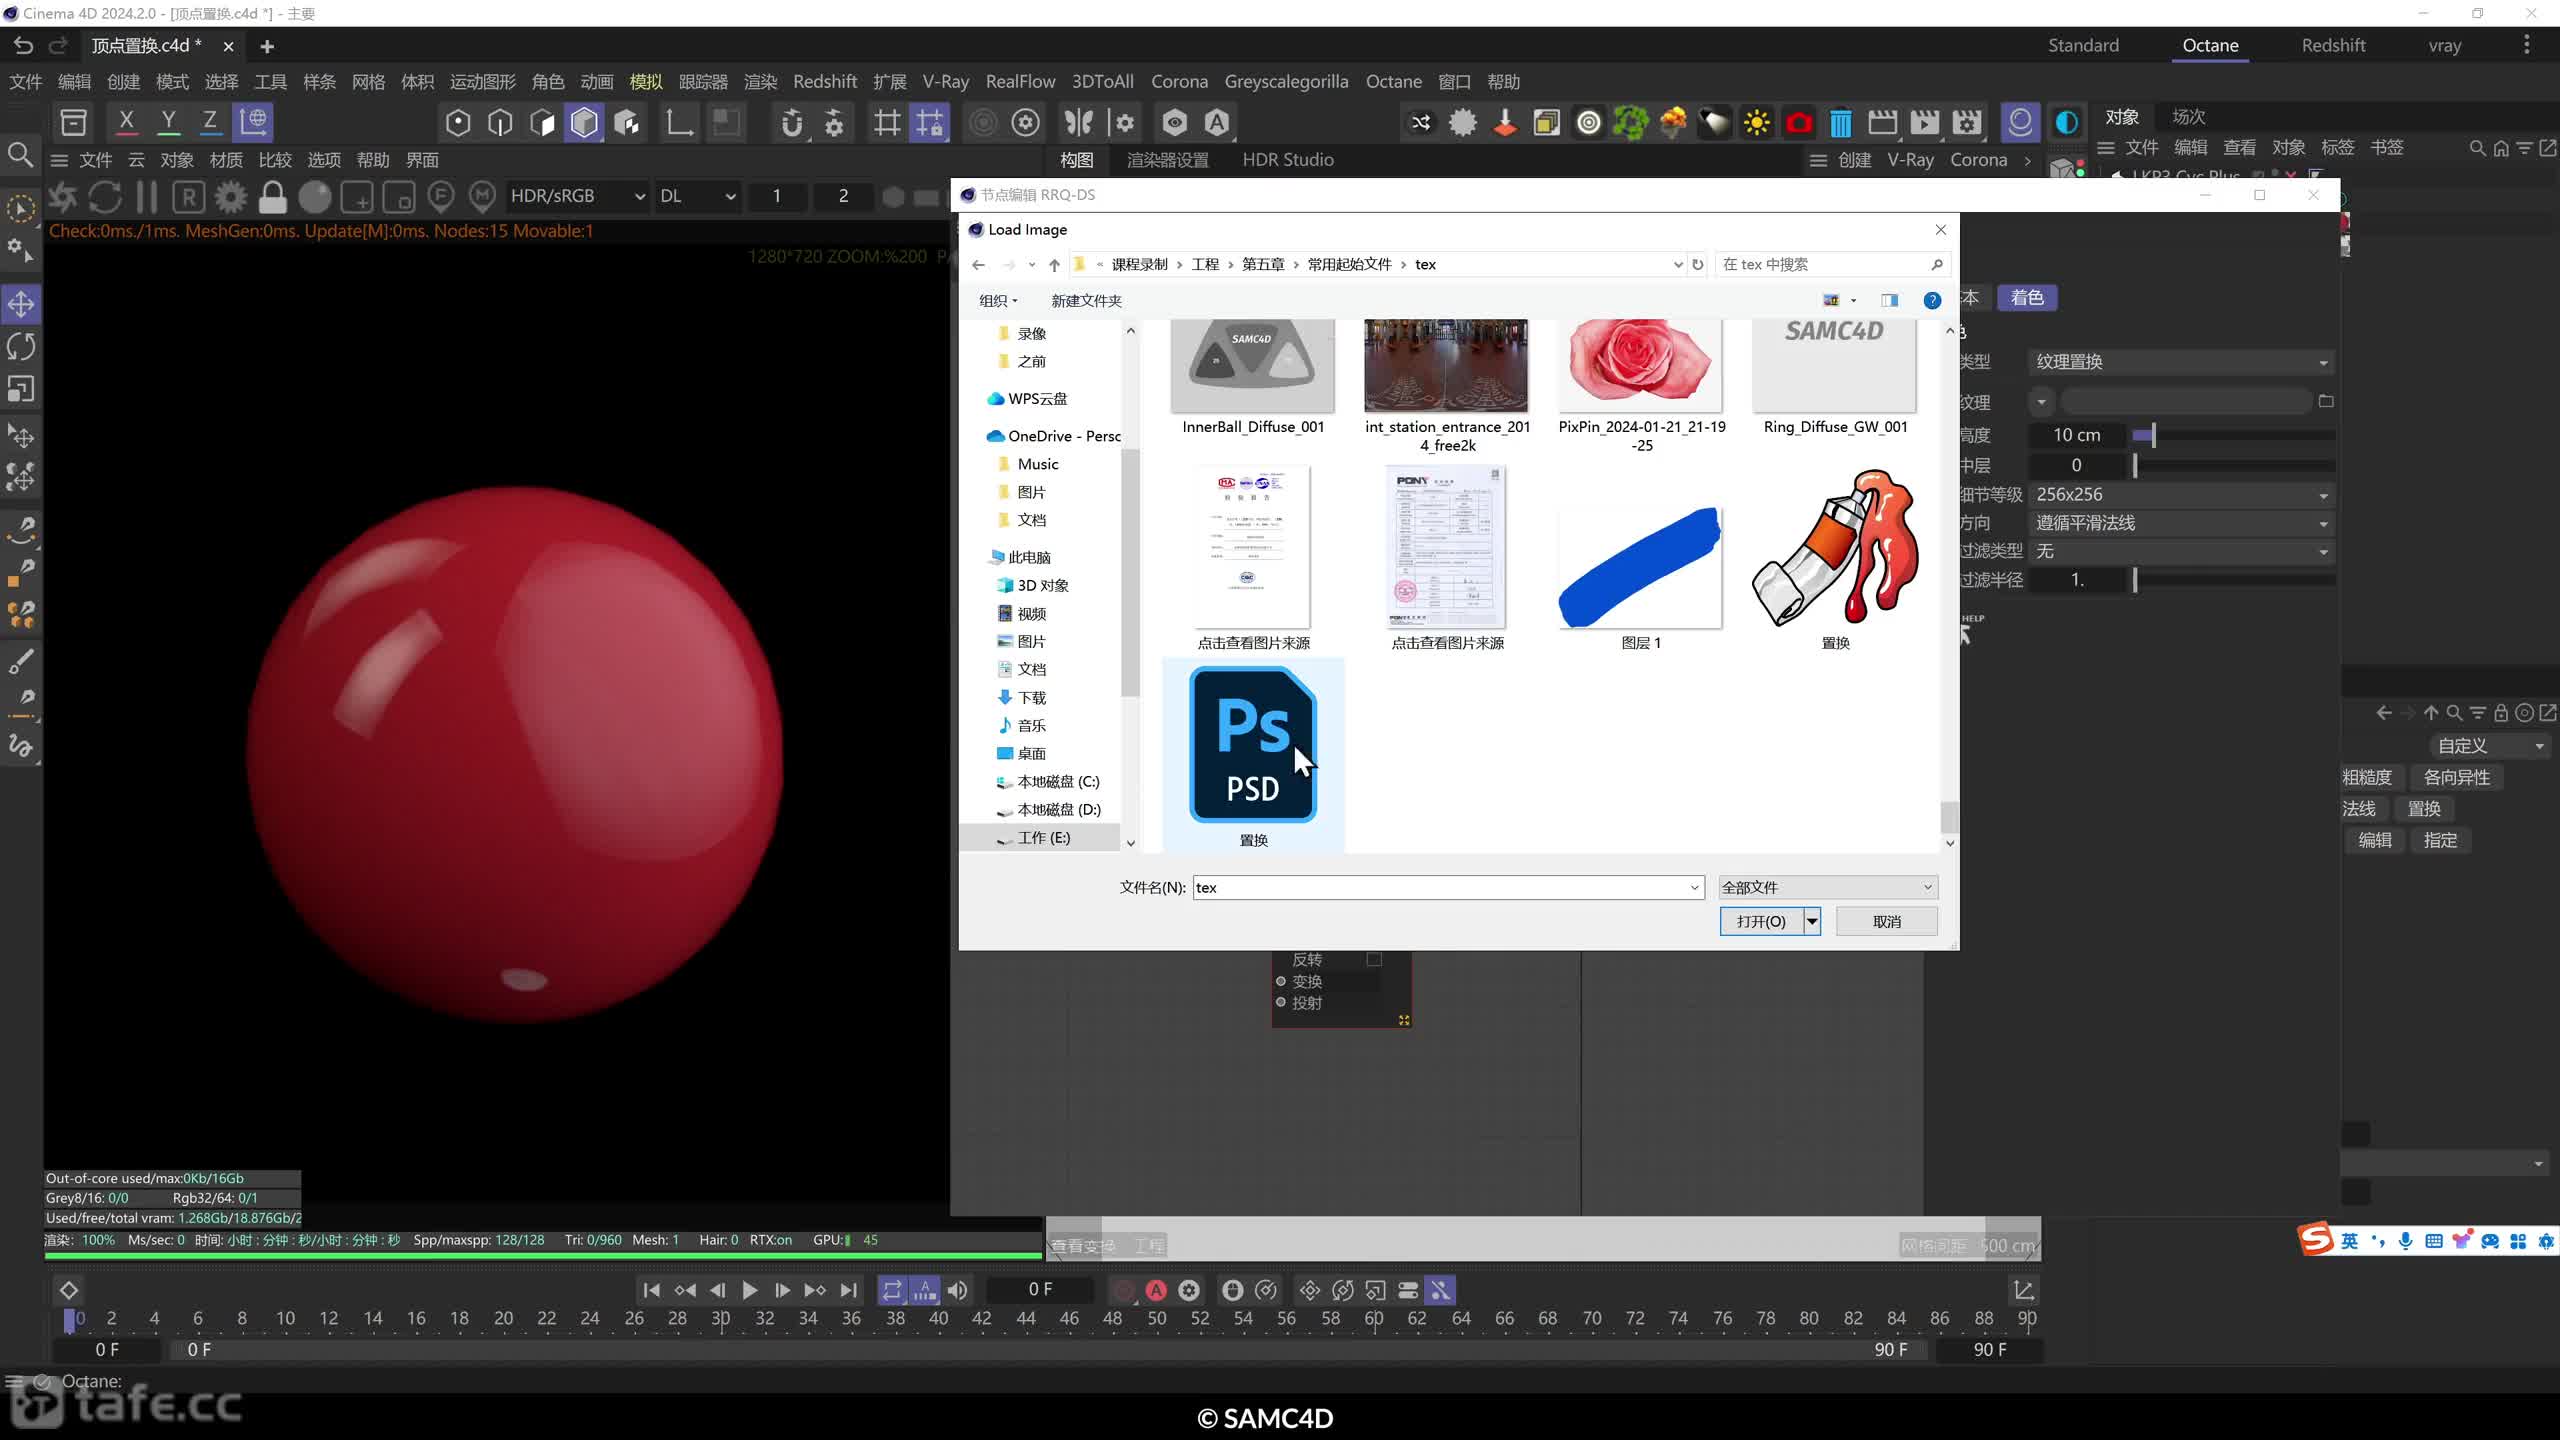Select the Scale tool in left toolbar

click(21, 388)
